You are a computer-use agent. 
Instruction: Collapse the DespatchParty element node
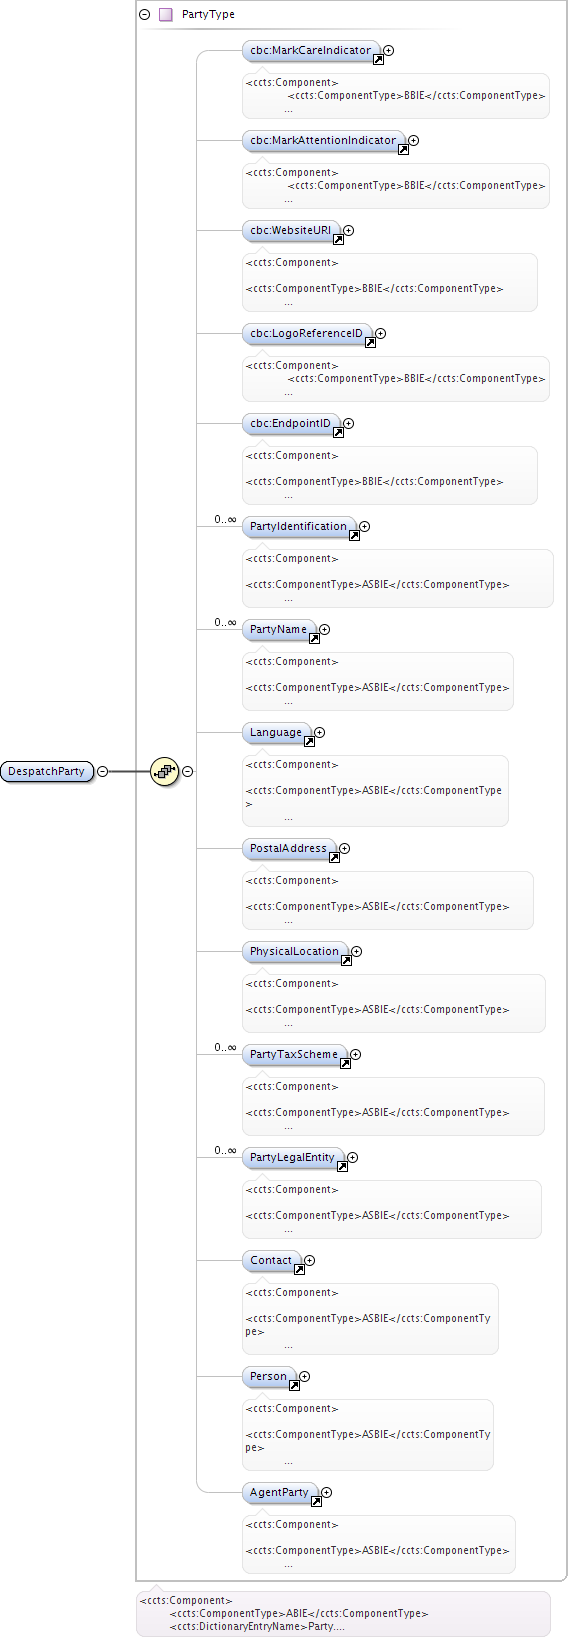102,771
